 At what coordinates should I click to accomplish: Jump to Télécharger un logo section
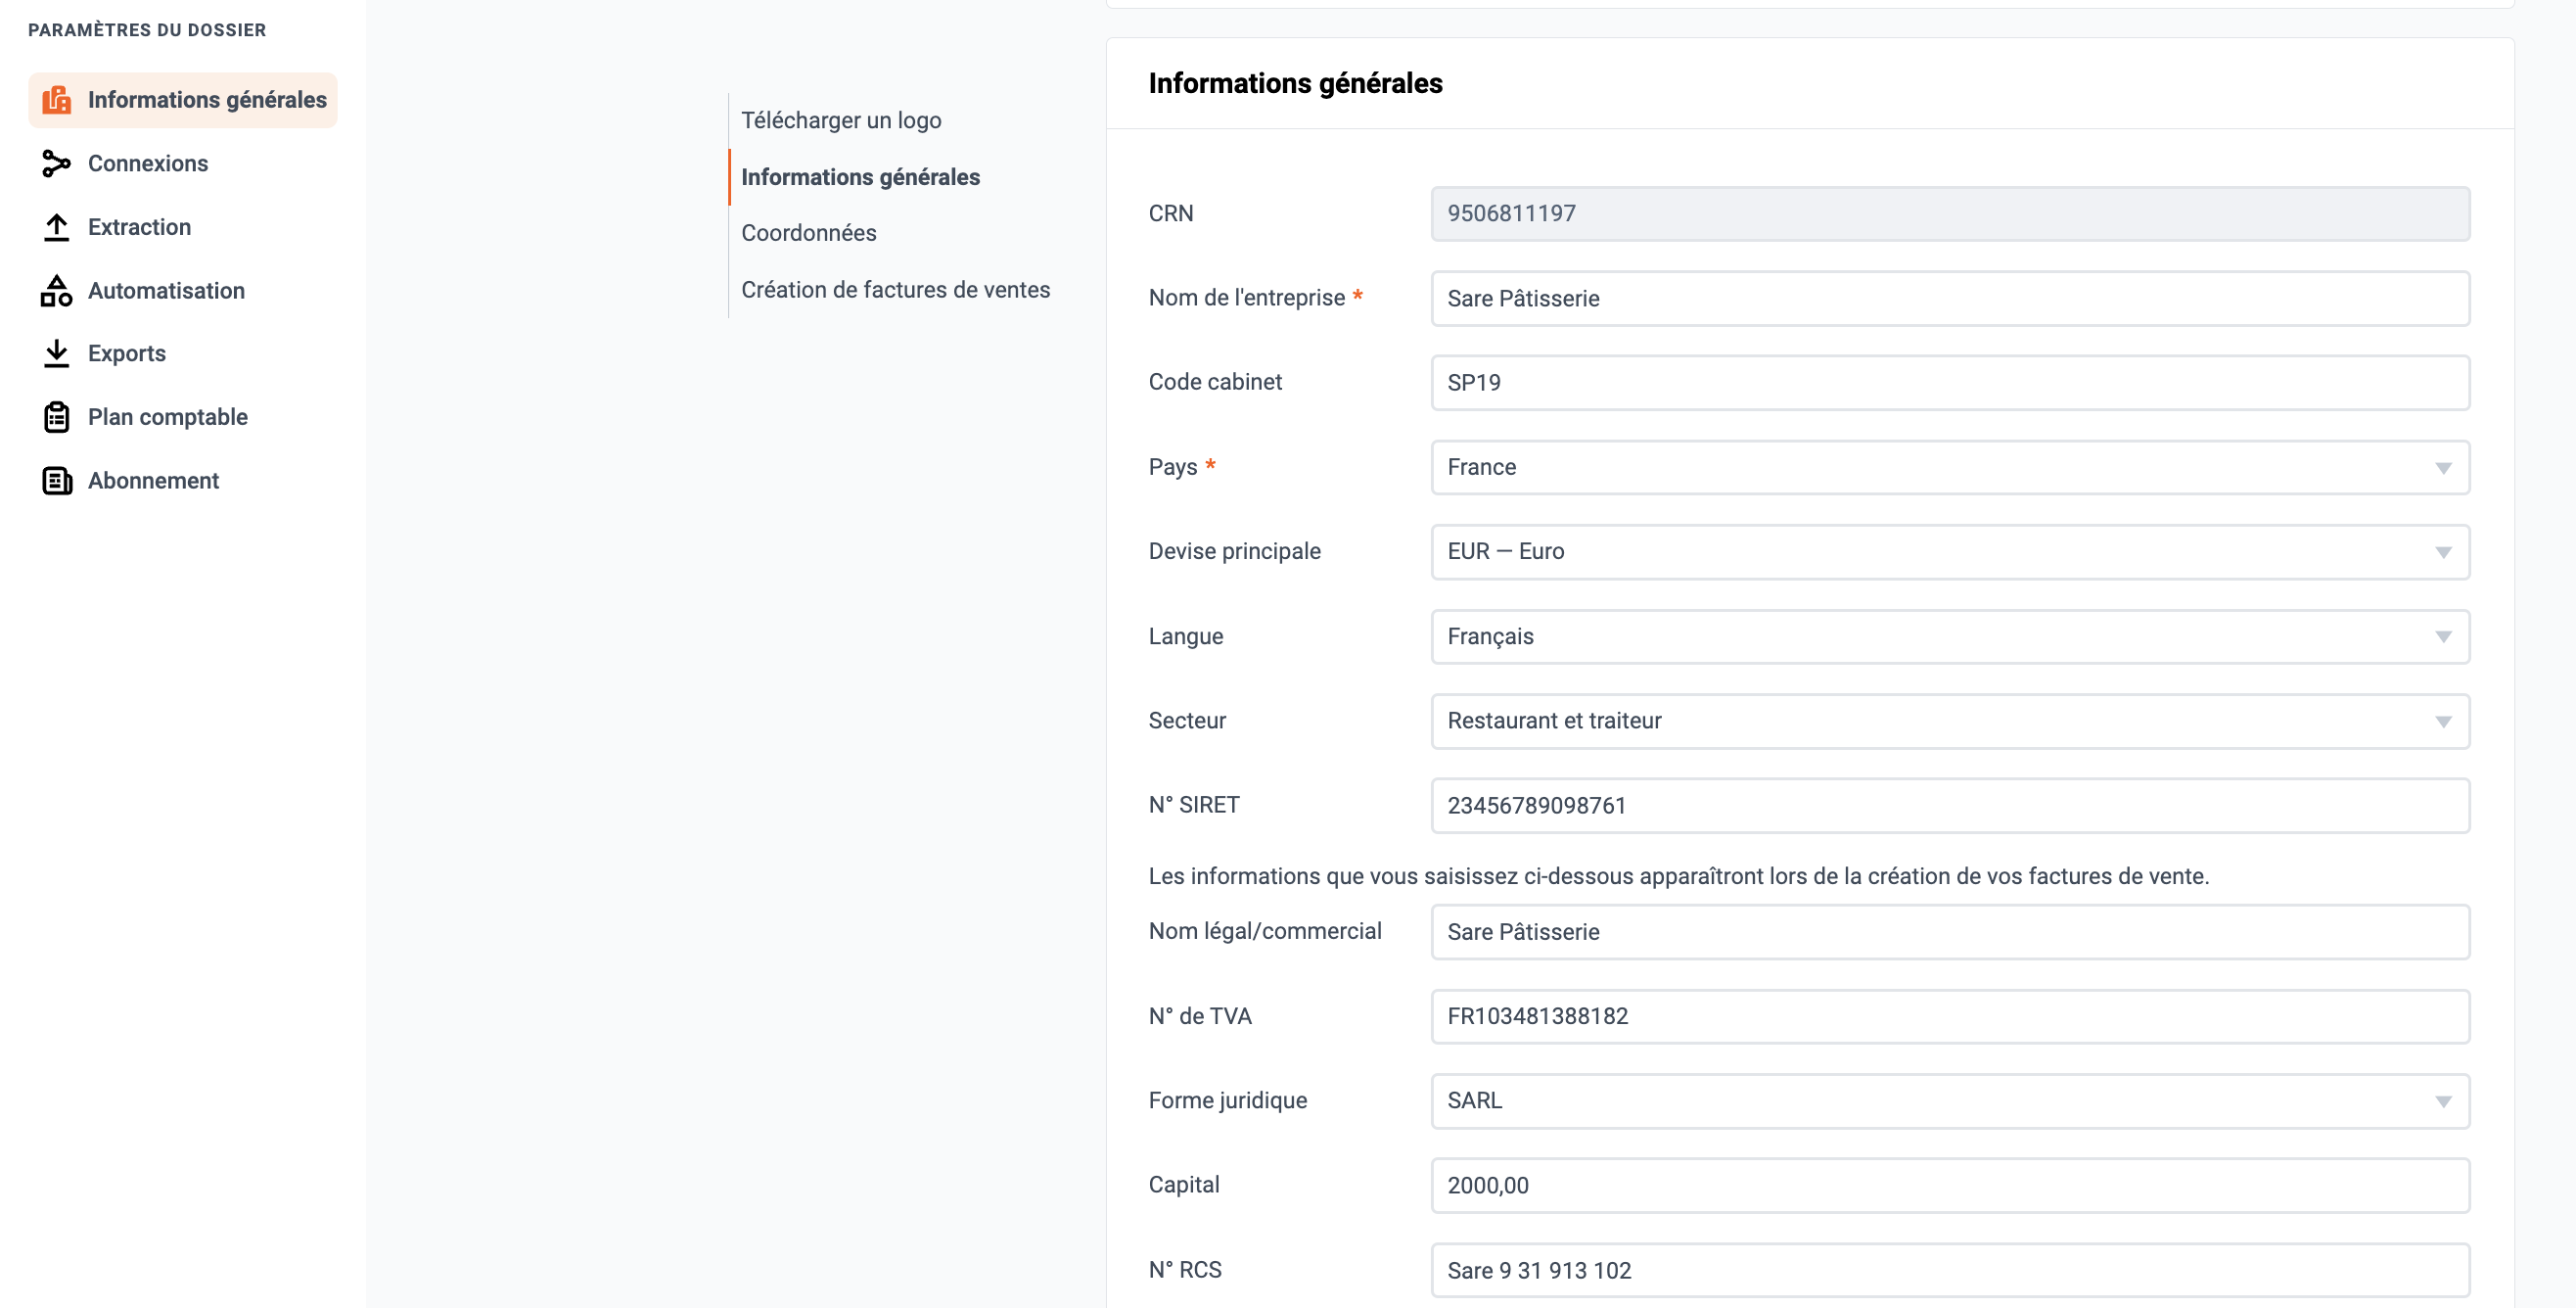(x=841, y=121)
